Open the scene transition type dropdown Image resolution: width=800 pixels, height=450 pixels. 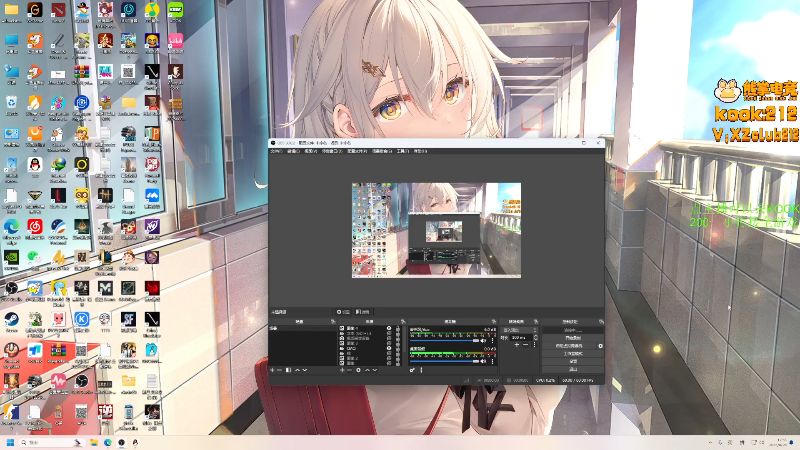coord(519,330)
